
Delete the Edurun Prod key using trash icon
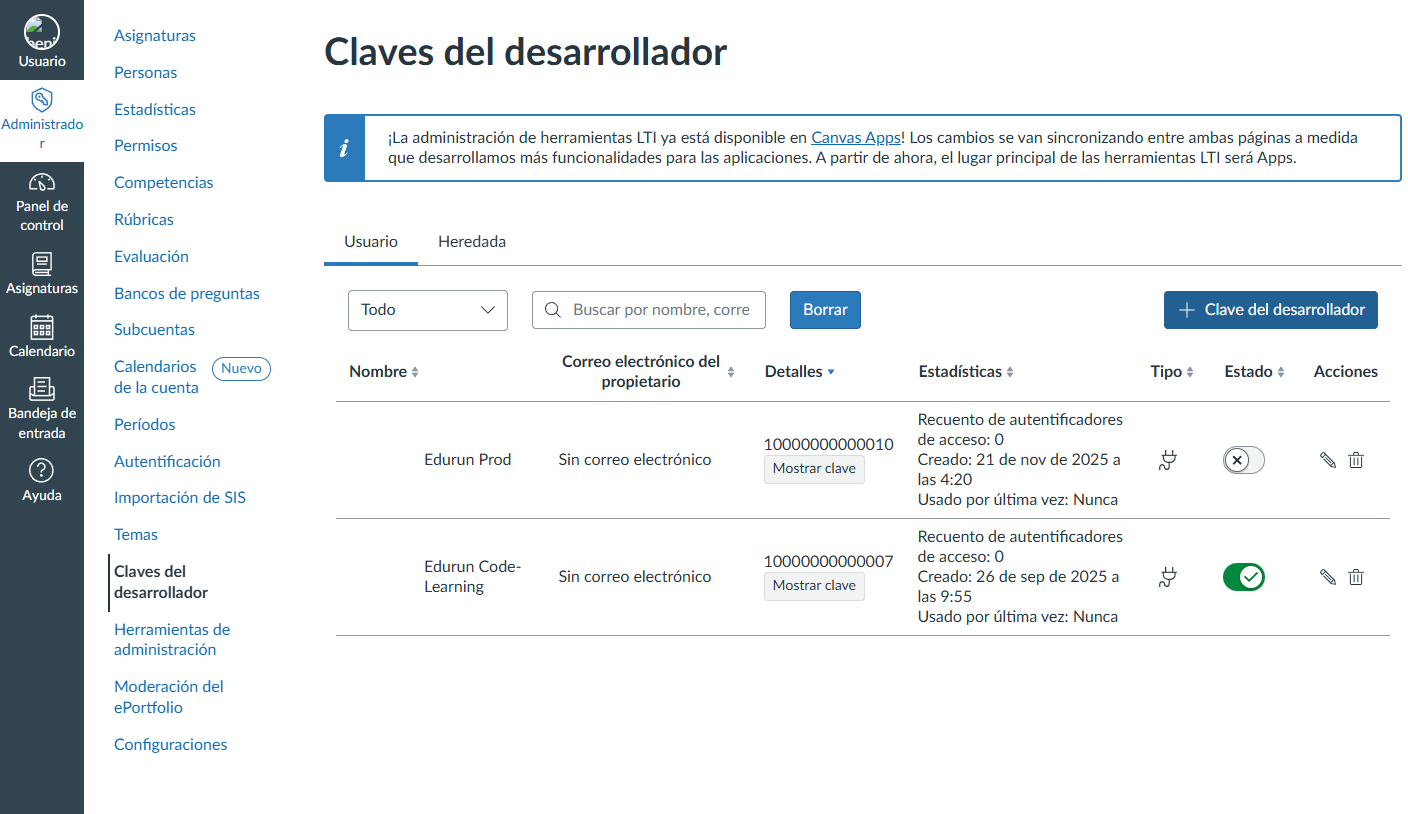click(x=1356, y=460)
